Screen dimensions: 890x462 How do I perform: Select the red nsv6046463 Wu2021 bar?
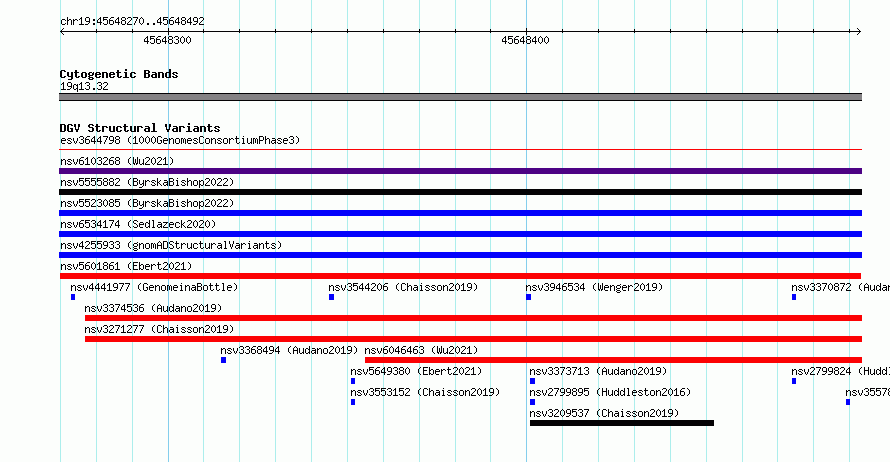point(614,360)
